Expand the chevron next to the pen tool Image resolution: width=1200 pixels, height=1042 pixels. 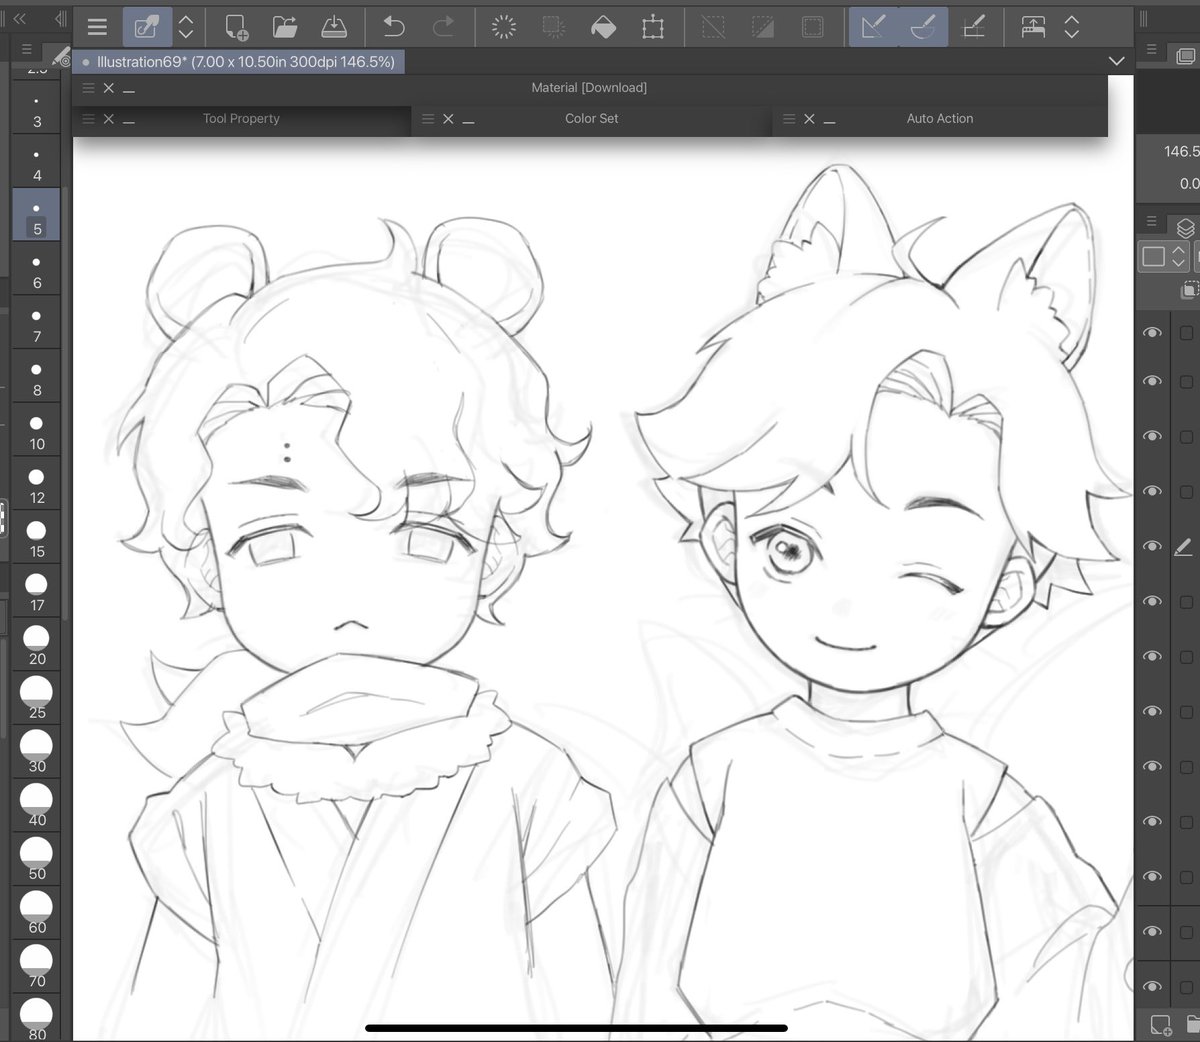(x=186, y=27)
